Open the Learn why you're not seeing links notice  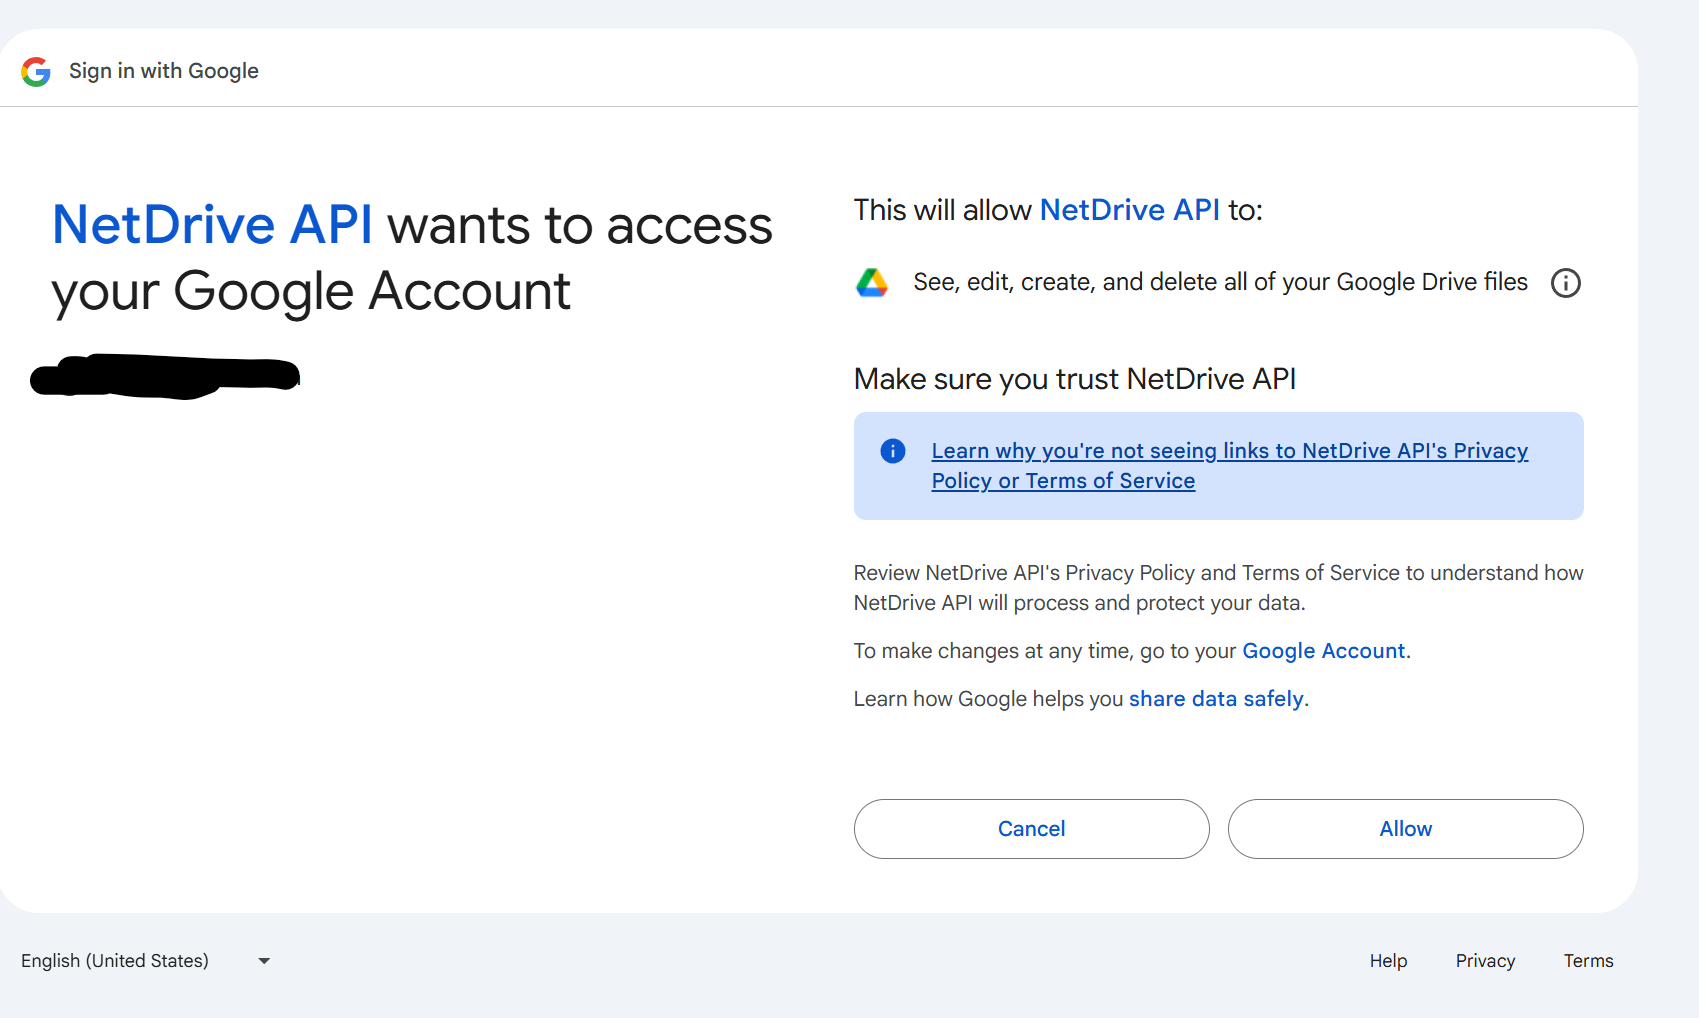tap(1229, 466)
